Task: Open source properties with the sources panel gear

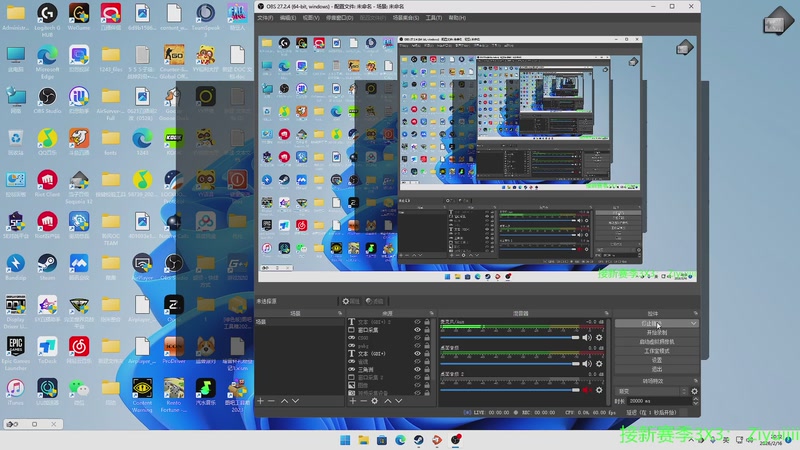Action: click(x=374, y=401)
